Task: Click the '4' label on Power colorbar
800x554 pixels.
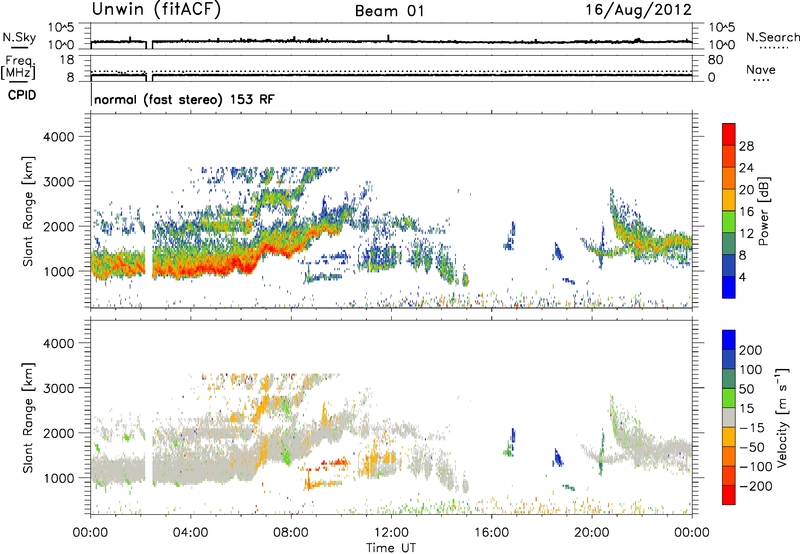Action: [742, 278]
